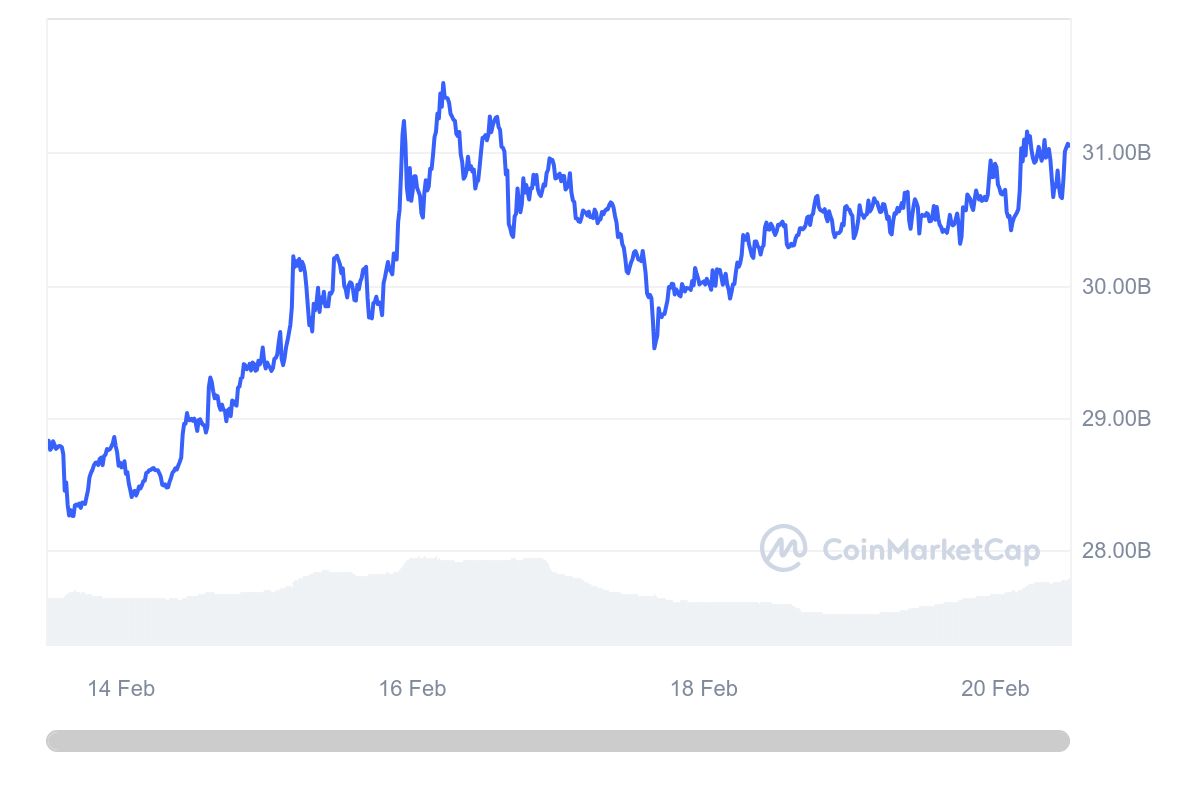Click the grey volume area below 18 Feb

(704, 624)
